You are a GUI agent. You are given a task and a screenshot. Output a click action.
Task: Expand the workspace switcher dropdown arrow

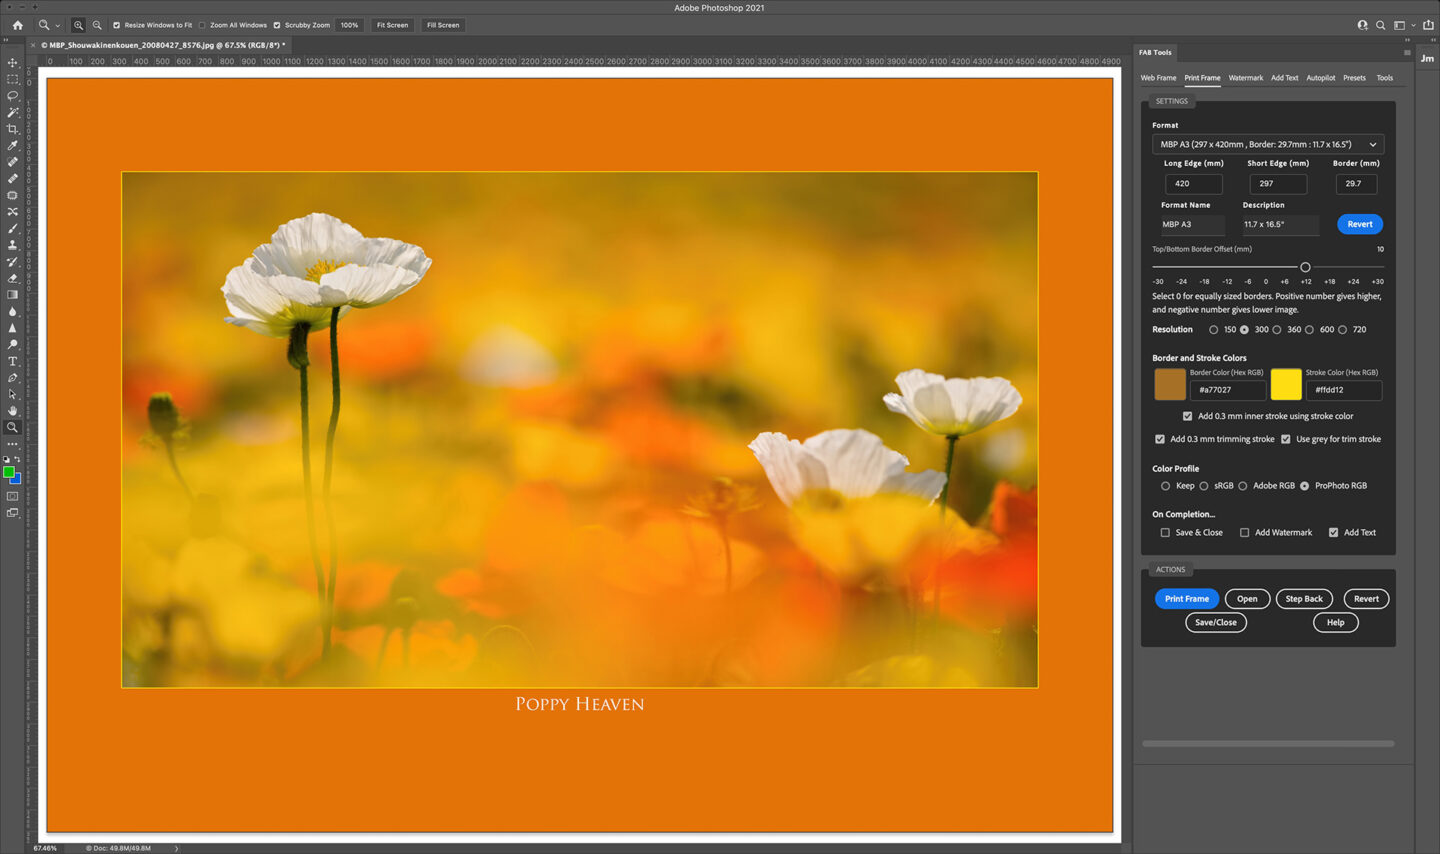coord(1413,25)
